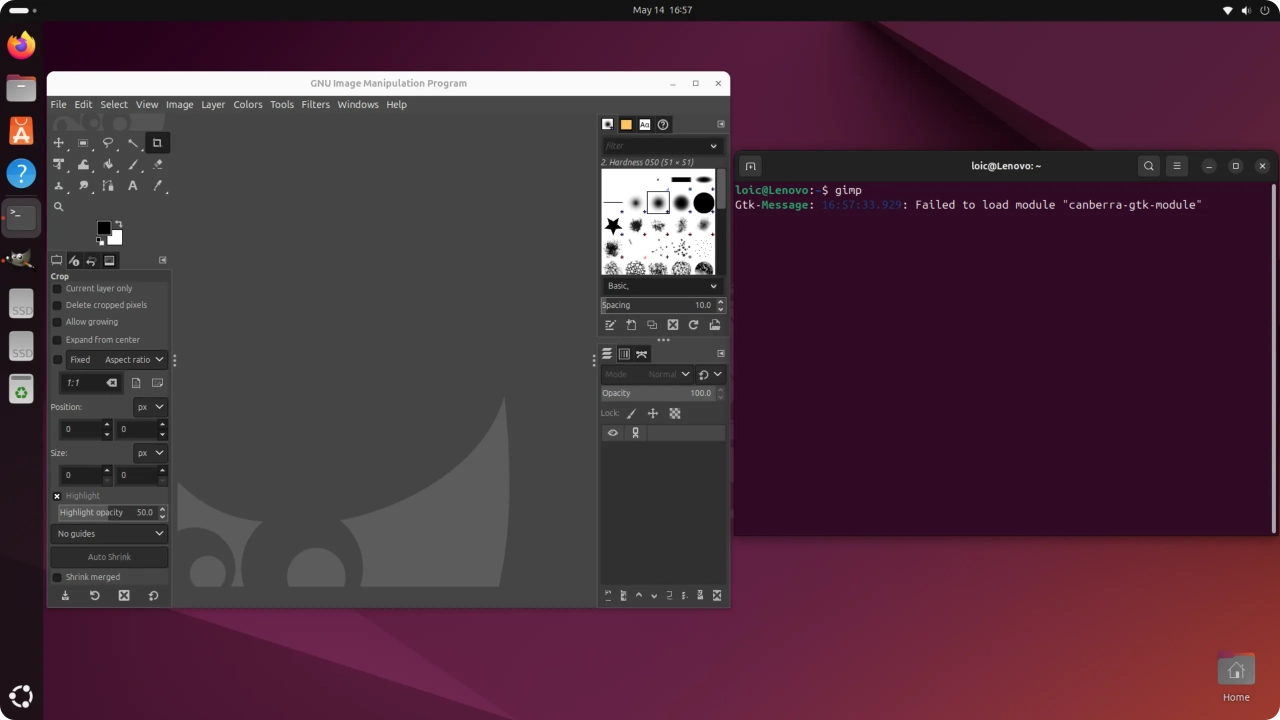Select the Hardness 050 brush thumbnail
Image resolution: width=1280 pixels, height=720 pixels.
coord(658,203)
